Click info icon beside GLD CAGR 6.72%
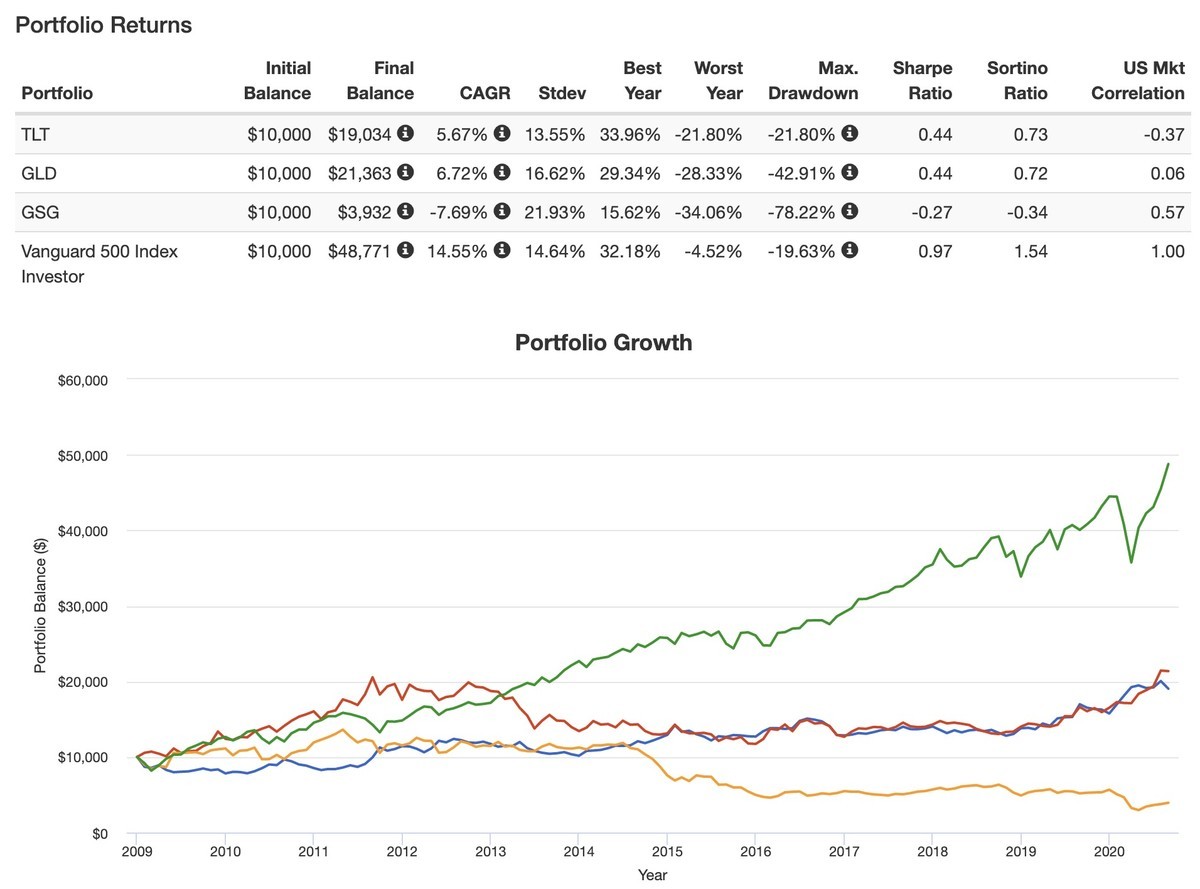This screenshot has width=1200, height=889. tap(502, 172)
